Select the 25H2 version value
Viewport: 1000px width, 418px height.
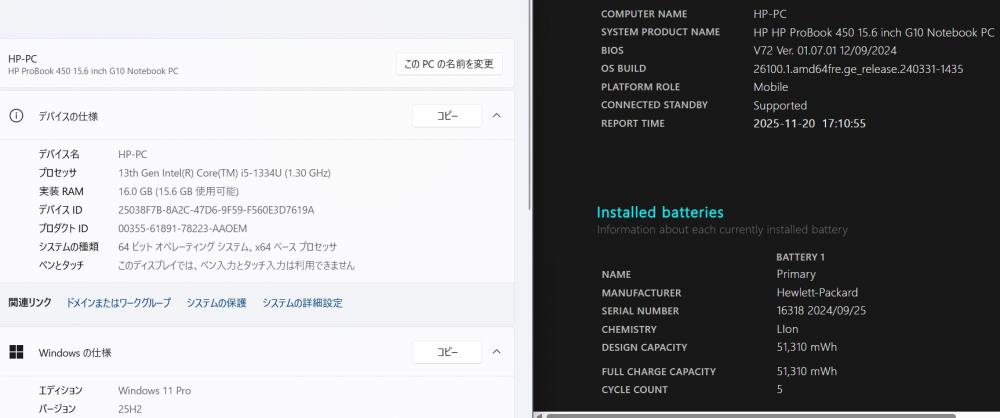tap(129, 409)
